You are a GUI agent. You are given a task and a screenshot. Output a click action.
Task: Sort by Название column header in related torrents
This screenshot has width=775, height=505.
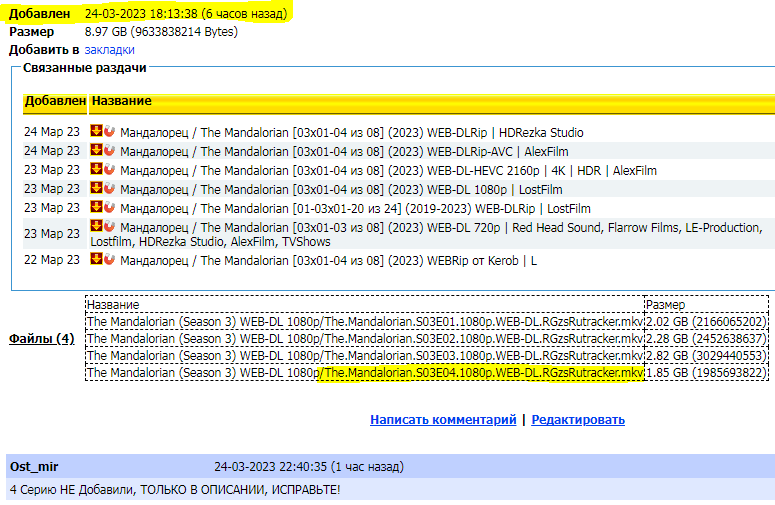point(122,101)
